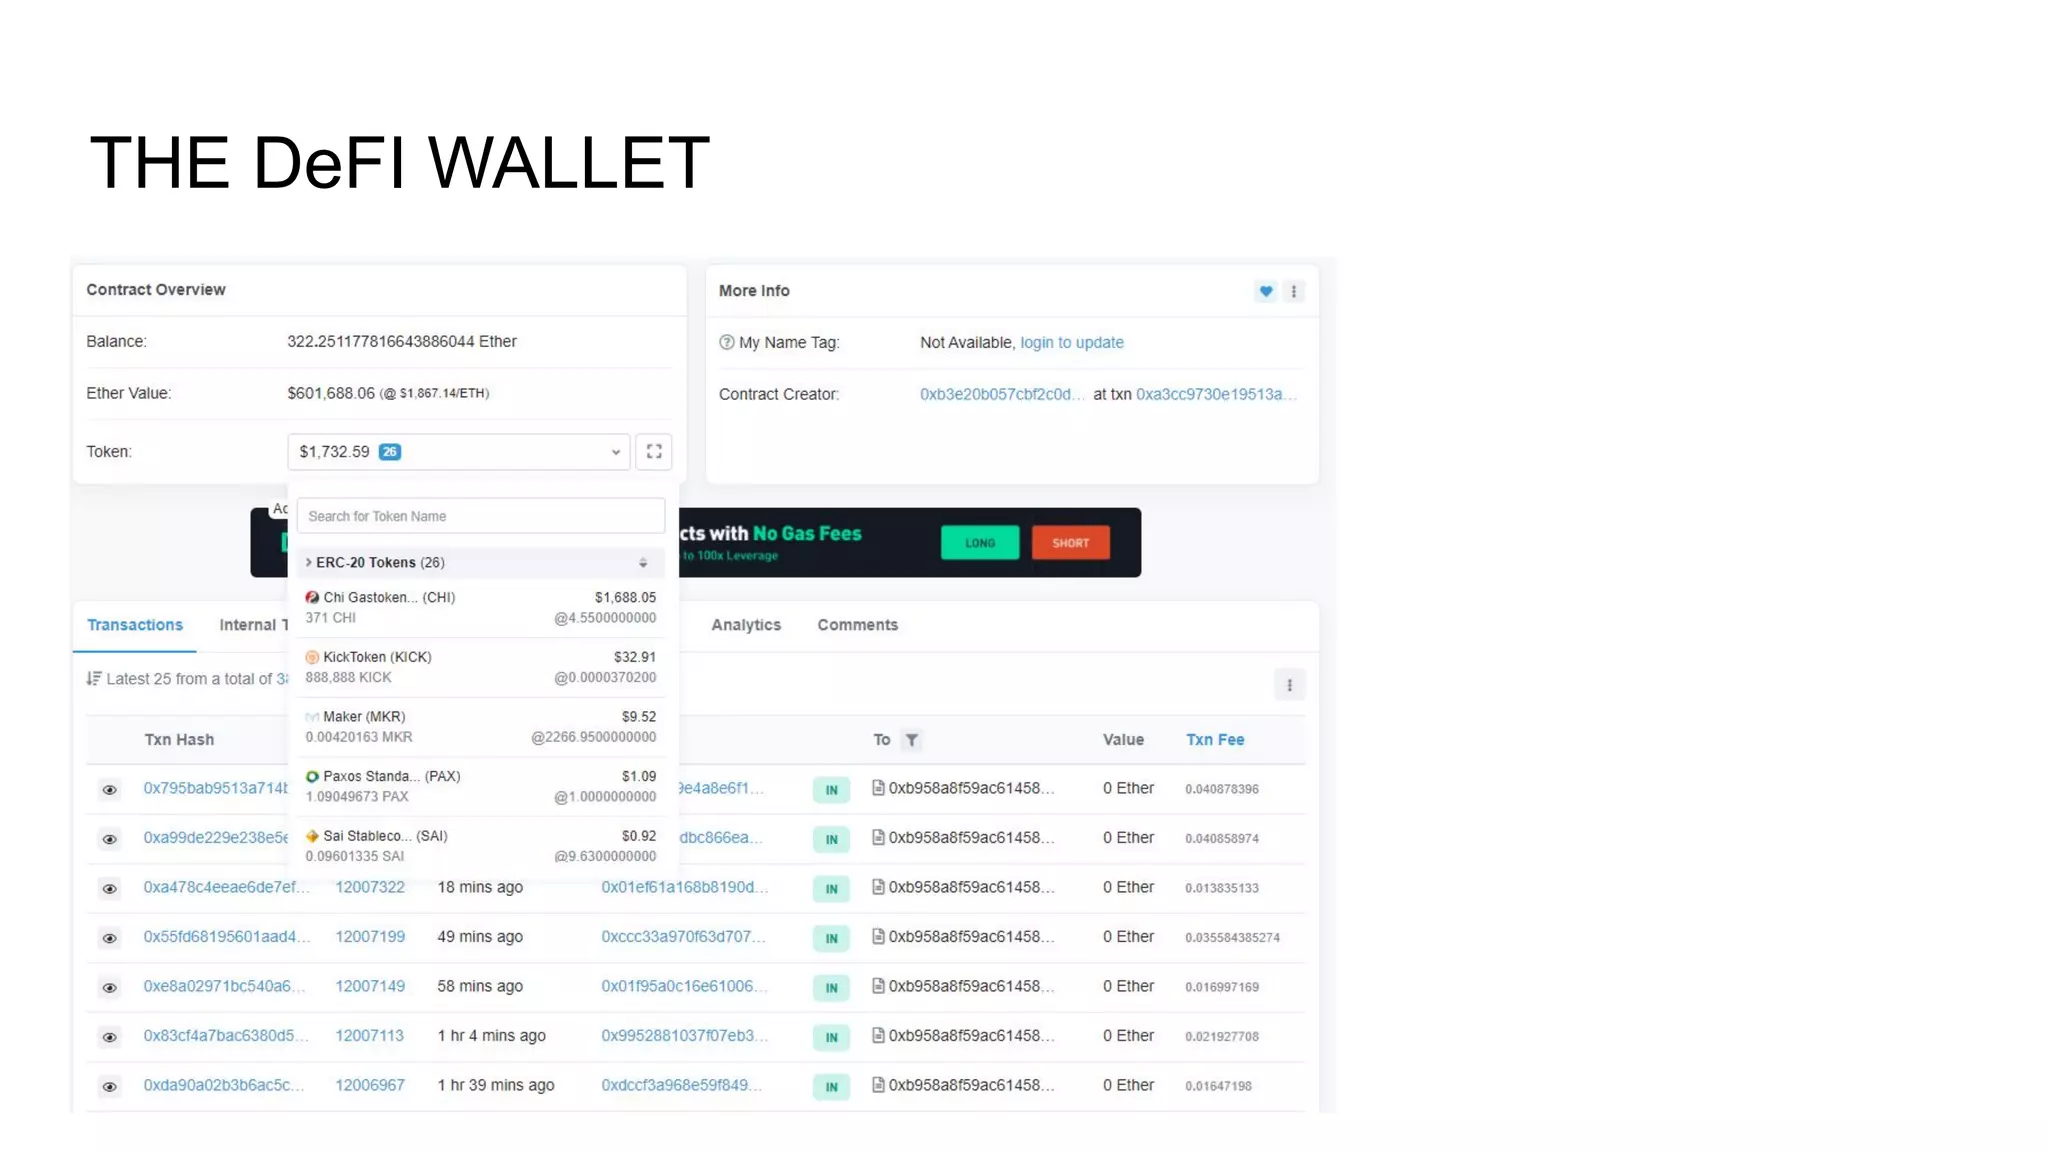Toggle eye preview for 0xa478c4eeae6de7ef transaction
The height and width of the screenshot is (1152, 2048).
110,889
